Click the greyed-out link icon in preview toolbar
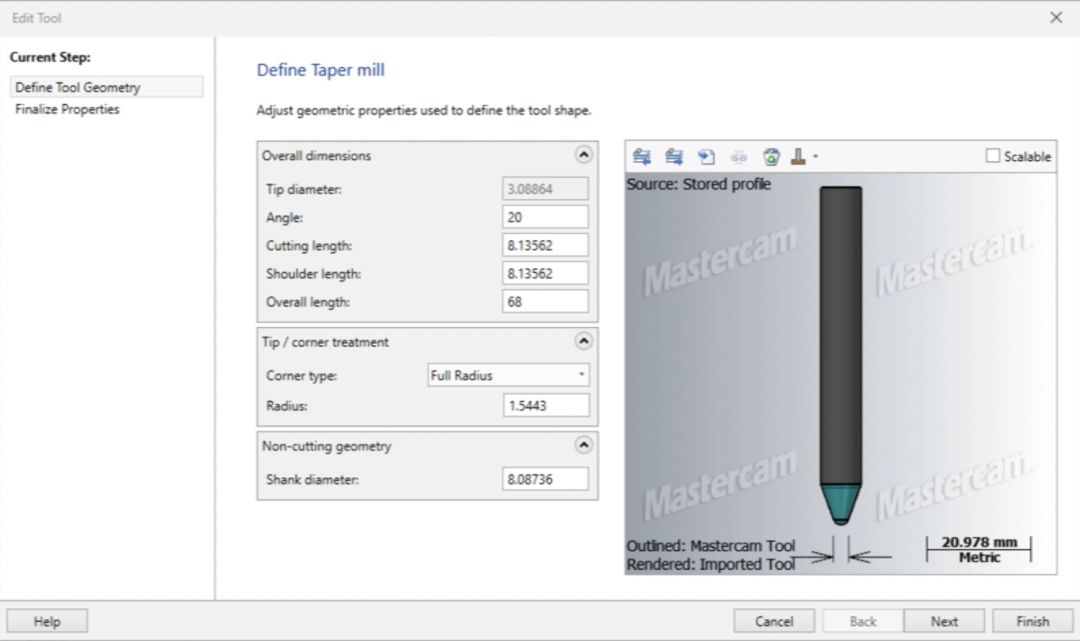The width and height of the screenshot is (1080, 641). (x=739, y=157)
